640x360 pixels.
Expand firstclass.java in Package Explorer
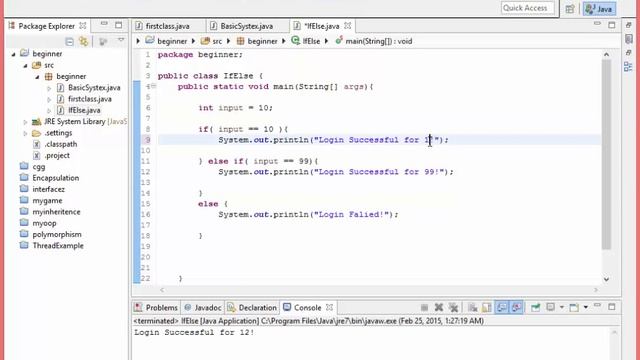coord(49,99)
